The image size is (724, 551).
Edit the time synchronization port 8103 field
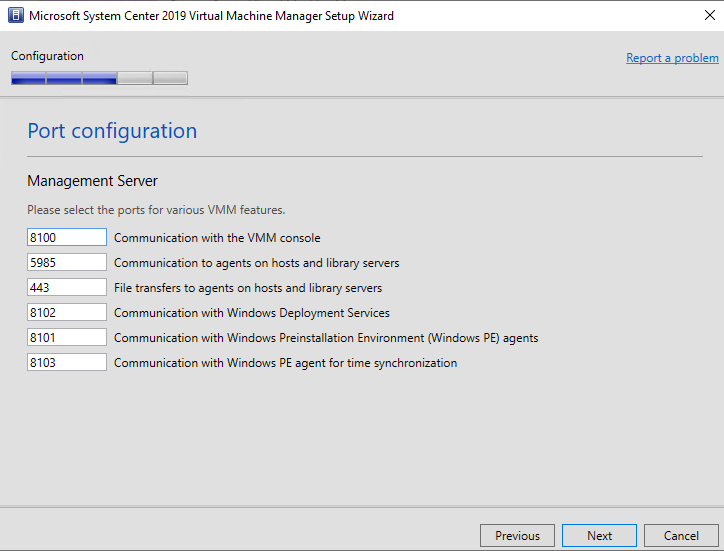pos(67,362)
